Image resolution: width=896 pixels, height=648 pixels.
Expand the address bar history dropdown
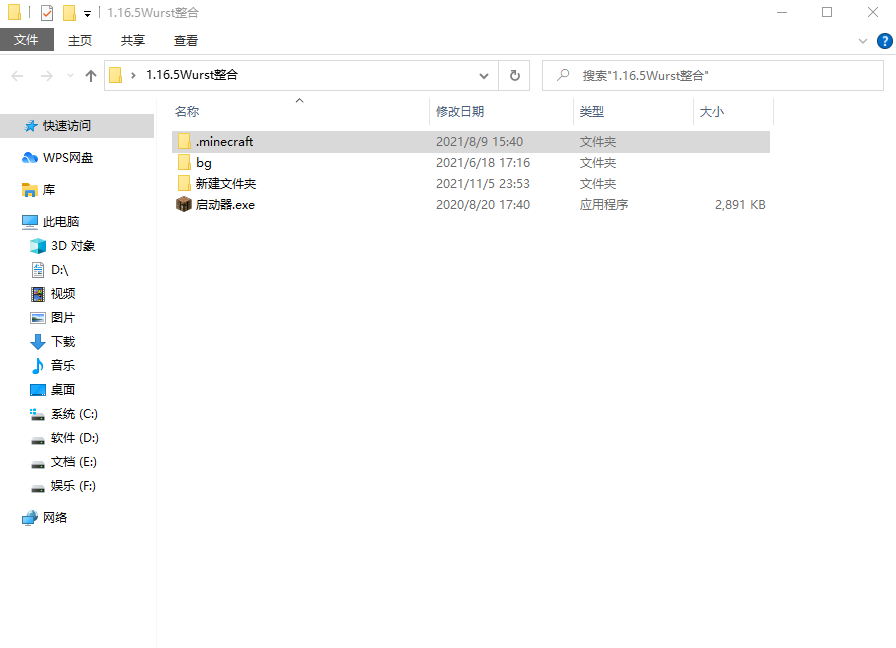point(484,75)
